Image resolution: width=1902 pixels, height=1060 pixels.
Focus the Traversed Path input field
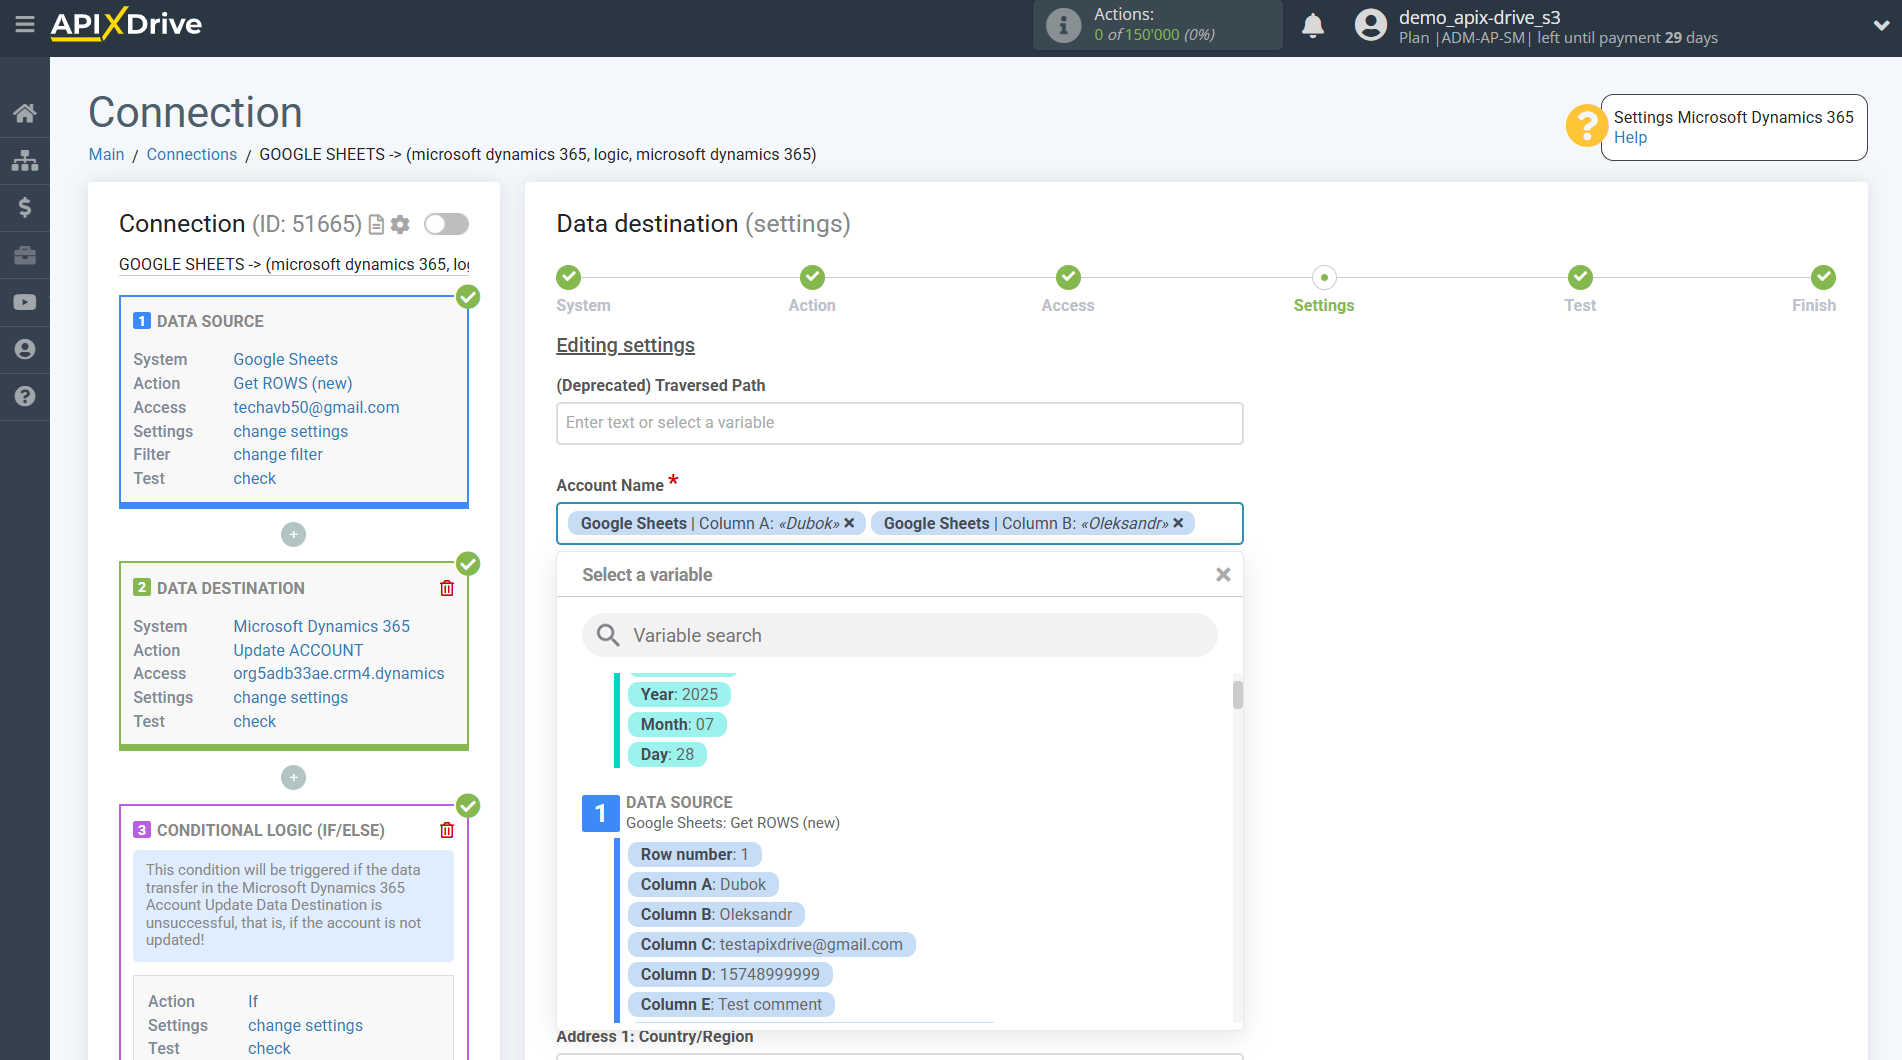pos(899,423)
